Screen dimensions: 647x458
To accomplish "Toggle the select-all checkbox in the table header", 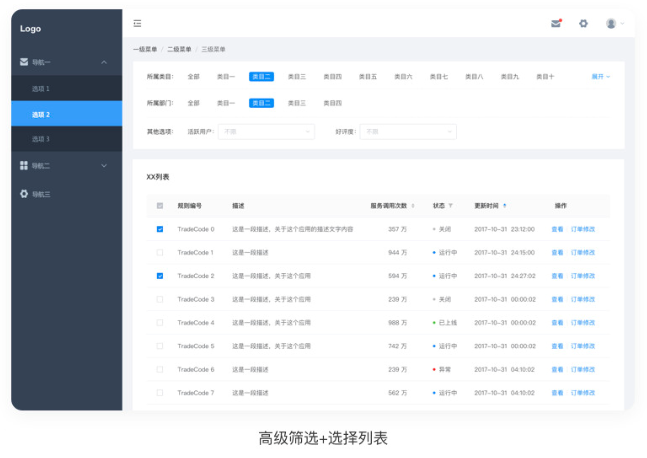I will [160, 205].
